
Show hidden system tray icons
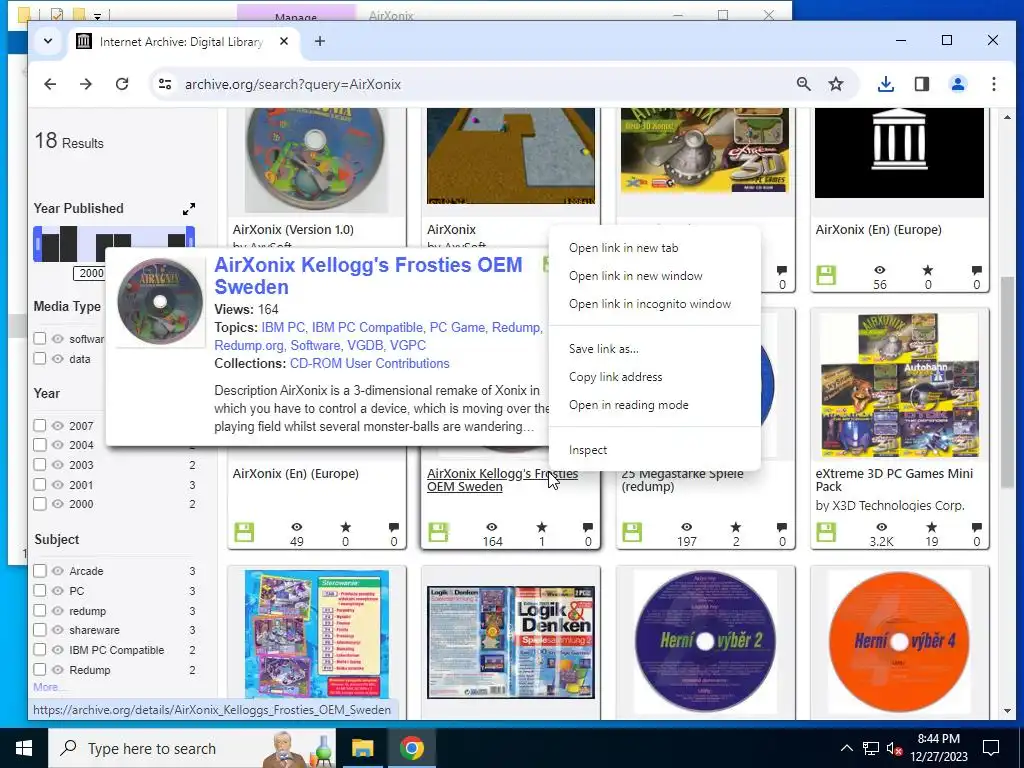pyautogui.click(x=846, y=748)
